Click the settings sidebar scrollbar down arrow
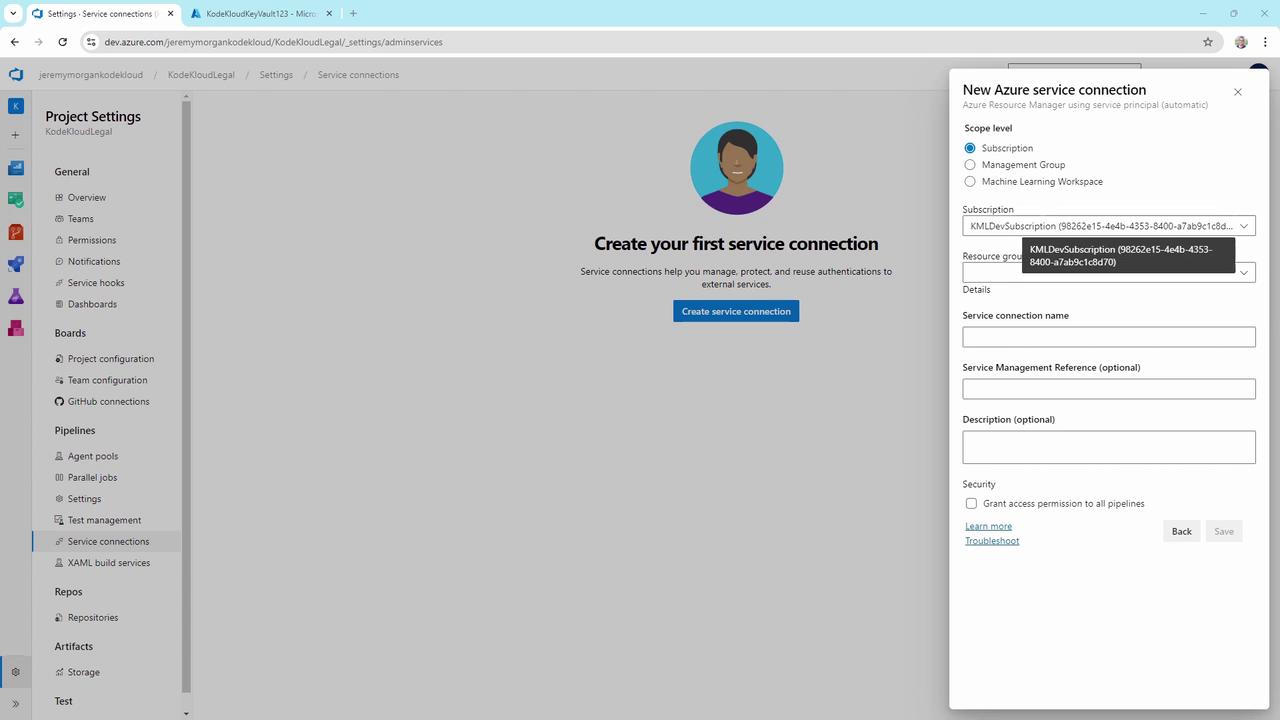Viewport: 1280px width, 720px height. click(186, 714)
